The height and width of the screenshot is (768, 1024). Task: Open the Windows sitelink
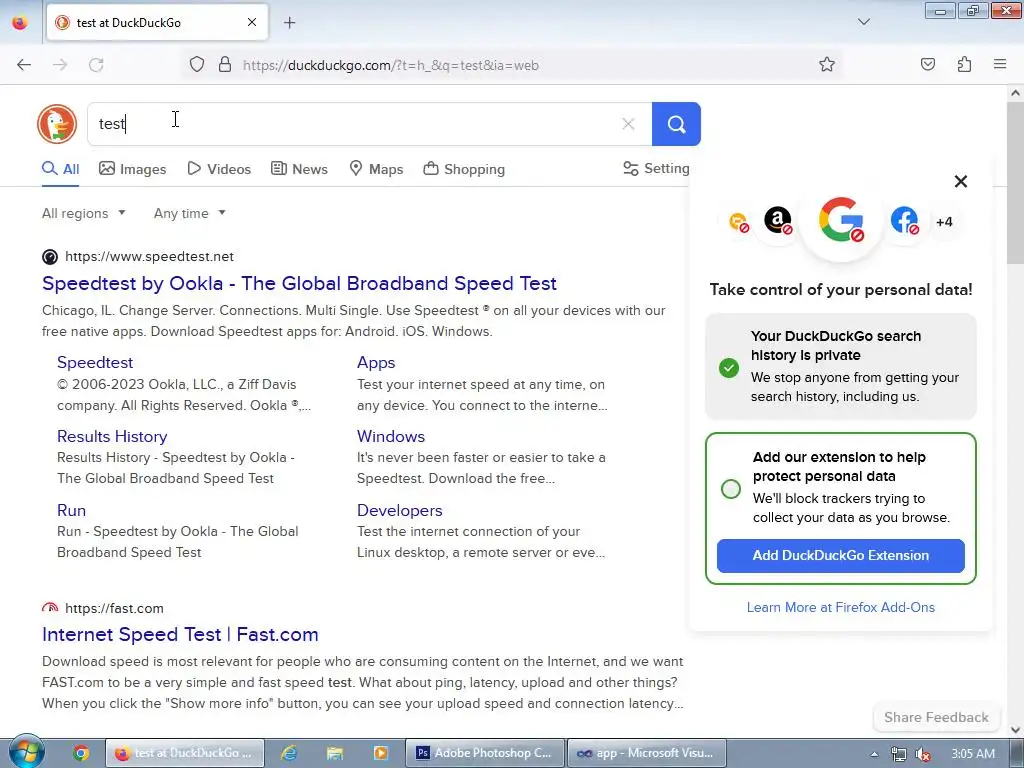coord(391,436)
